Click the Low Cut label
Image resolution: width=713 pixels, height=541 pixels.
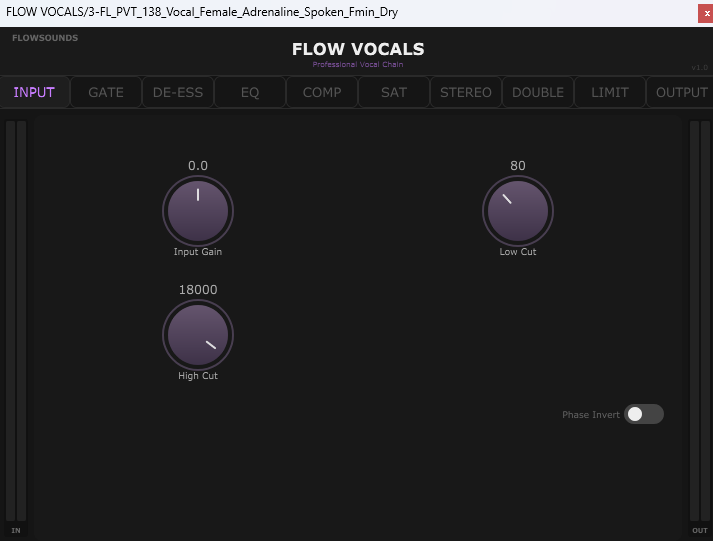click(x=518, y=252)
